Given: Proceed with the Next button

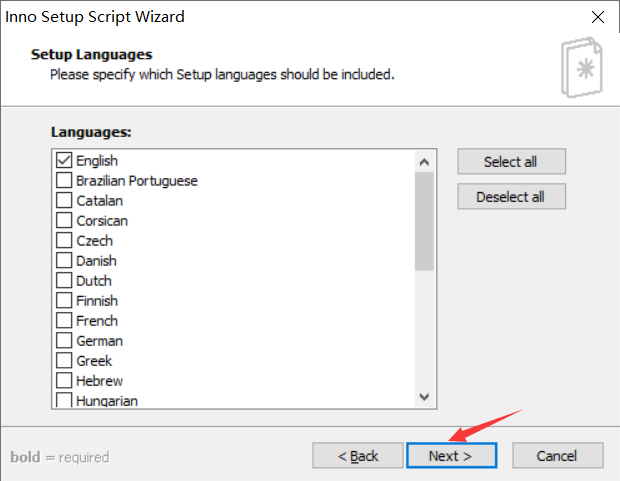Looking at the screenshot, I should (x=451, y=456).
